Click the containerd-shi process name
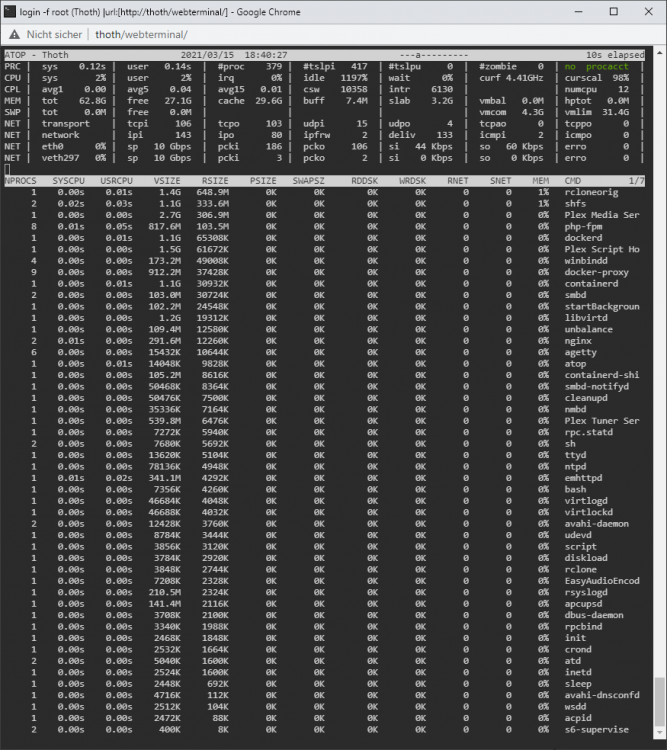667x750 pixels. pyautogui.click(x=602, y=375)
